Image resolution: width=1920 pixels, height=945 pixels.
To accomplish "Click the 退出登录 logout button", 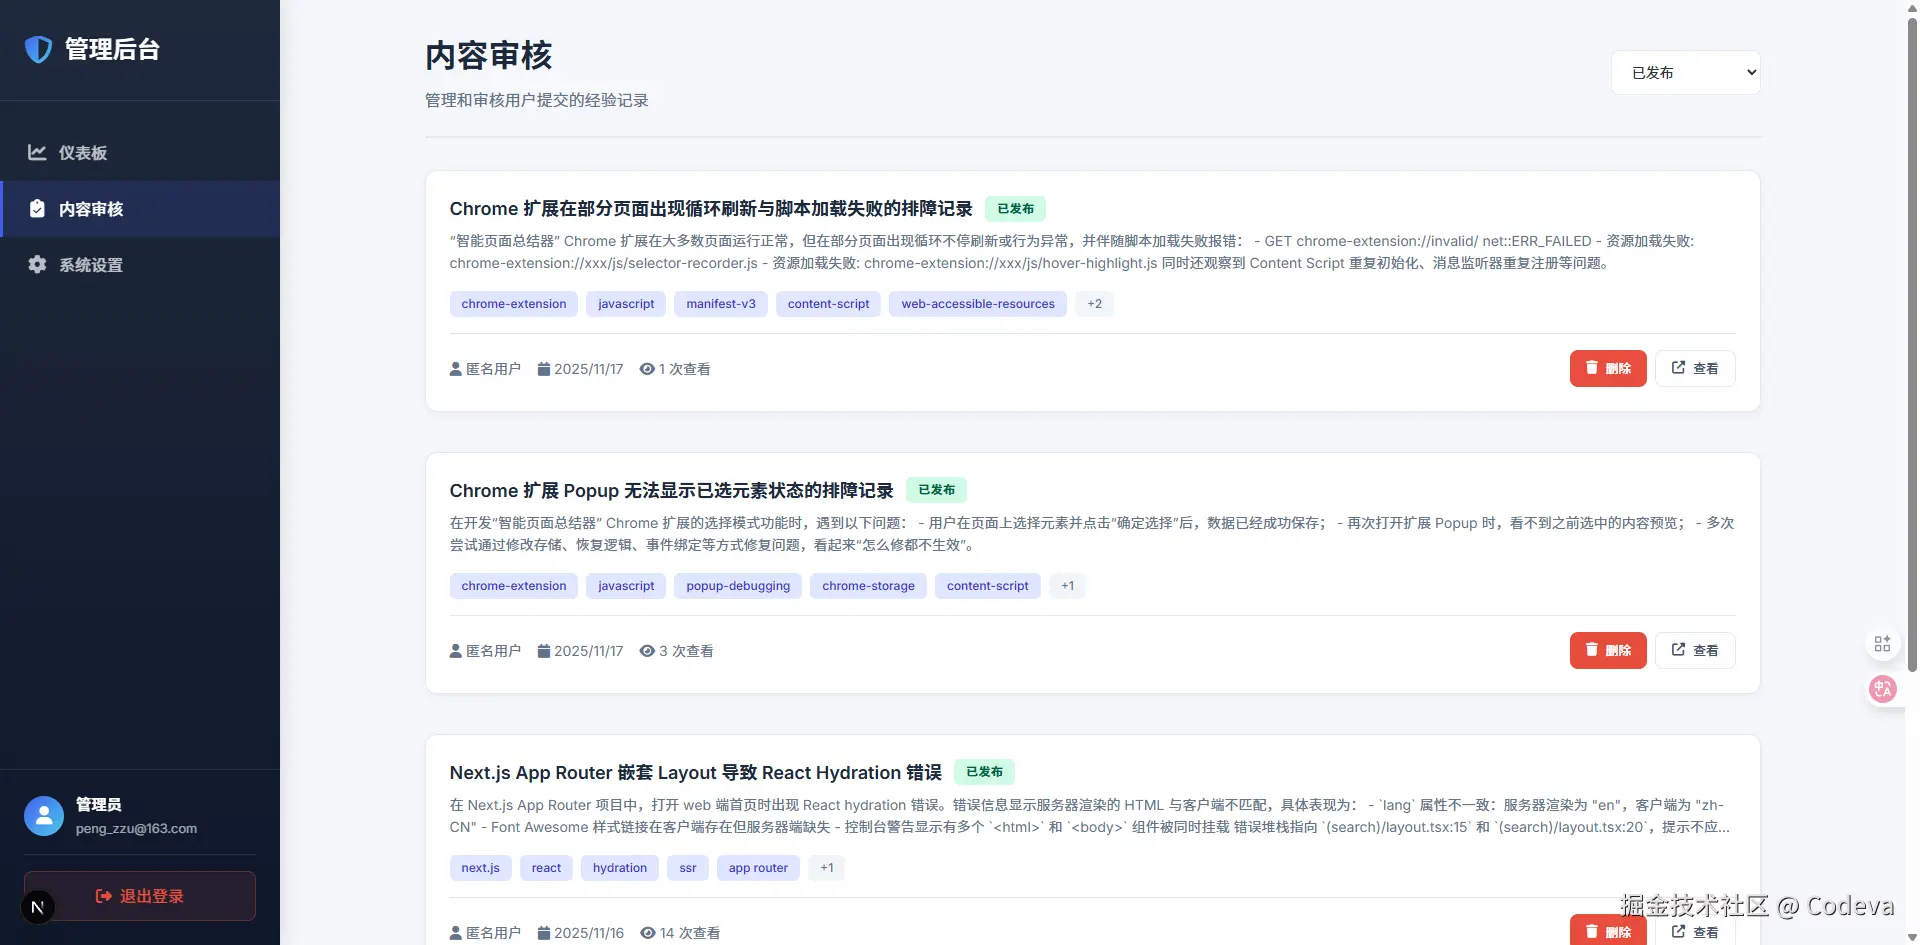I will point(139,896).
